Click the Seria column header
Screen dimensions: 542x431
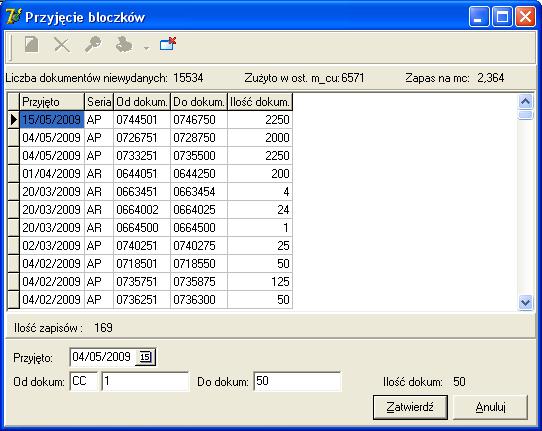click(99, 102)
